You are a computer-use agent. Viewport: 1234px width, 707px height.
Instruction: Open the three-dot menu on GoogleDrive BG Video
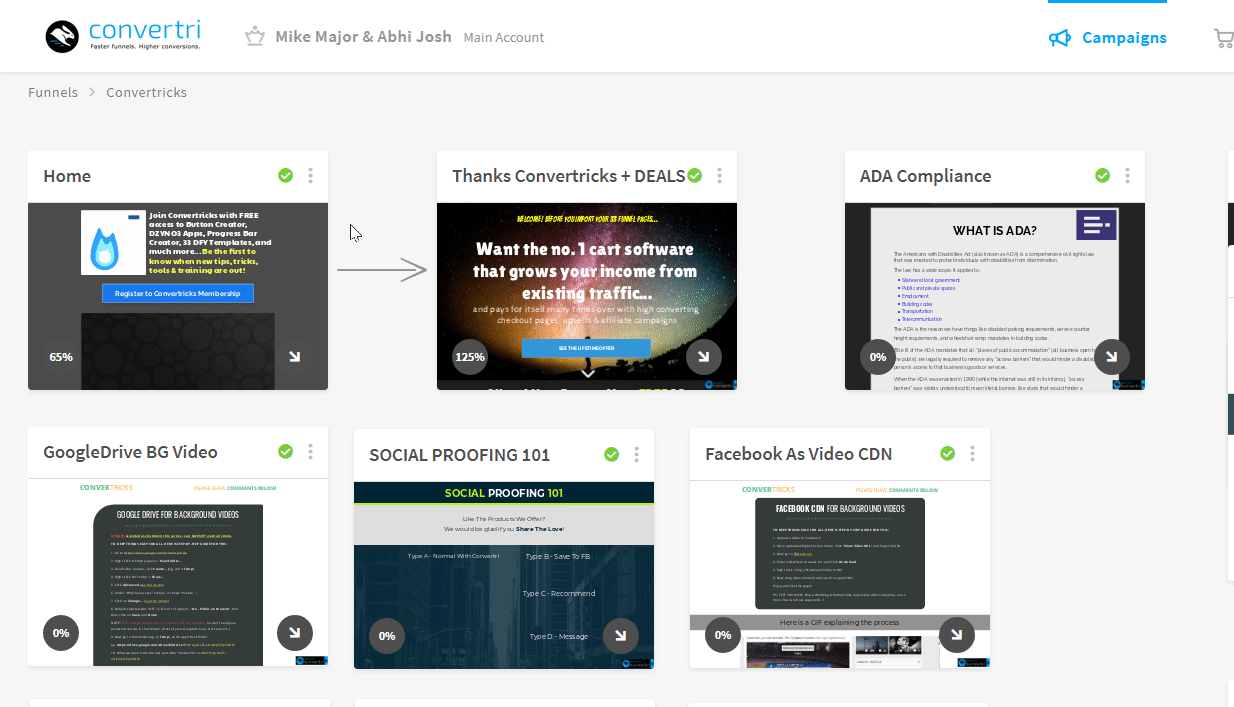[310, 451]
